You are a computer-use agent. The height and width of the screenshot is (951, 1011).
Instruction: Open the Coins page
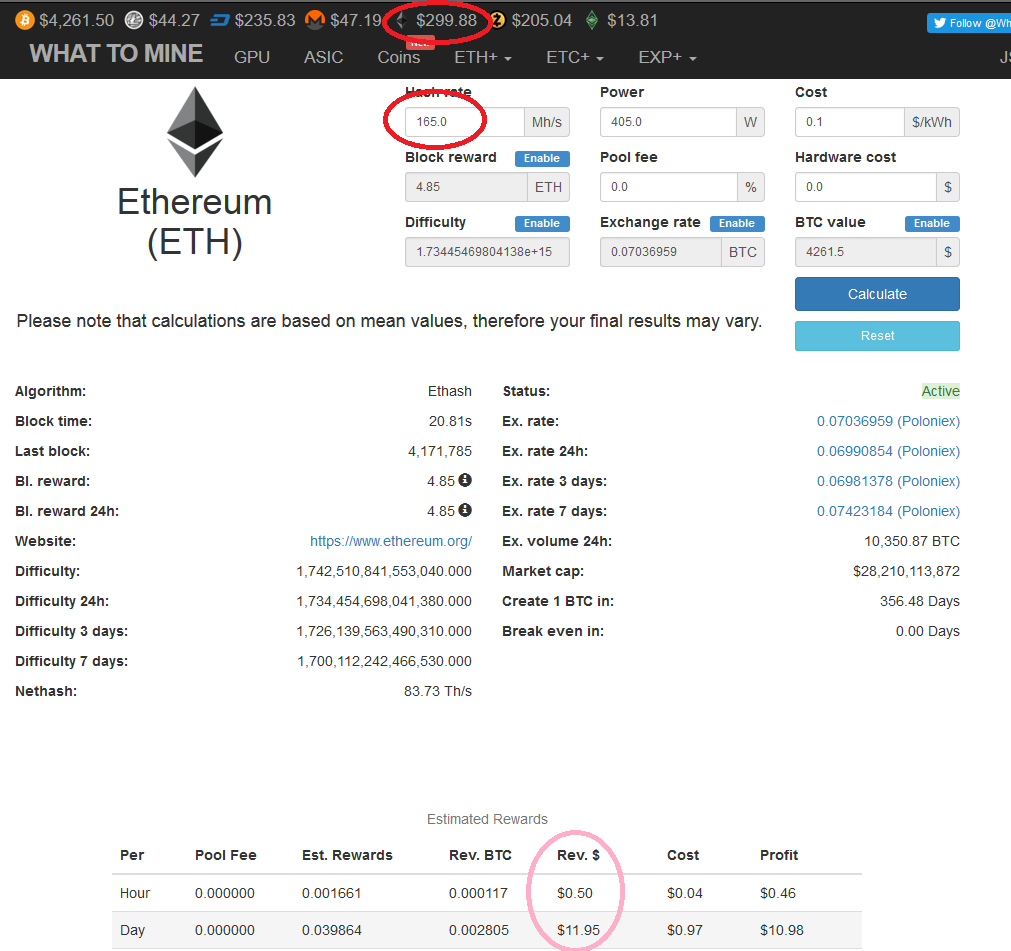tap(398, 57)
